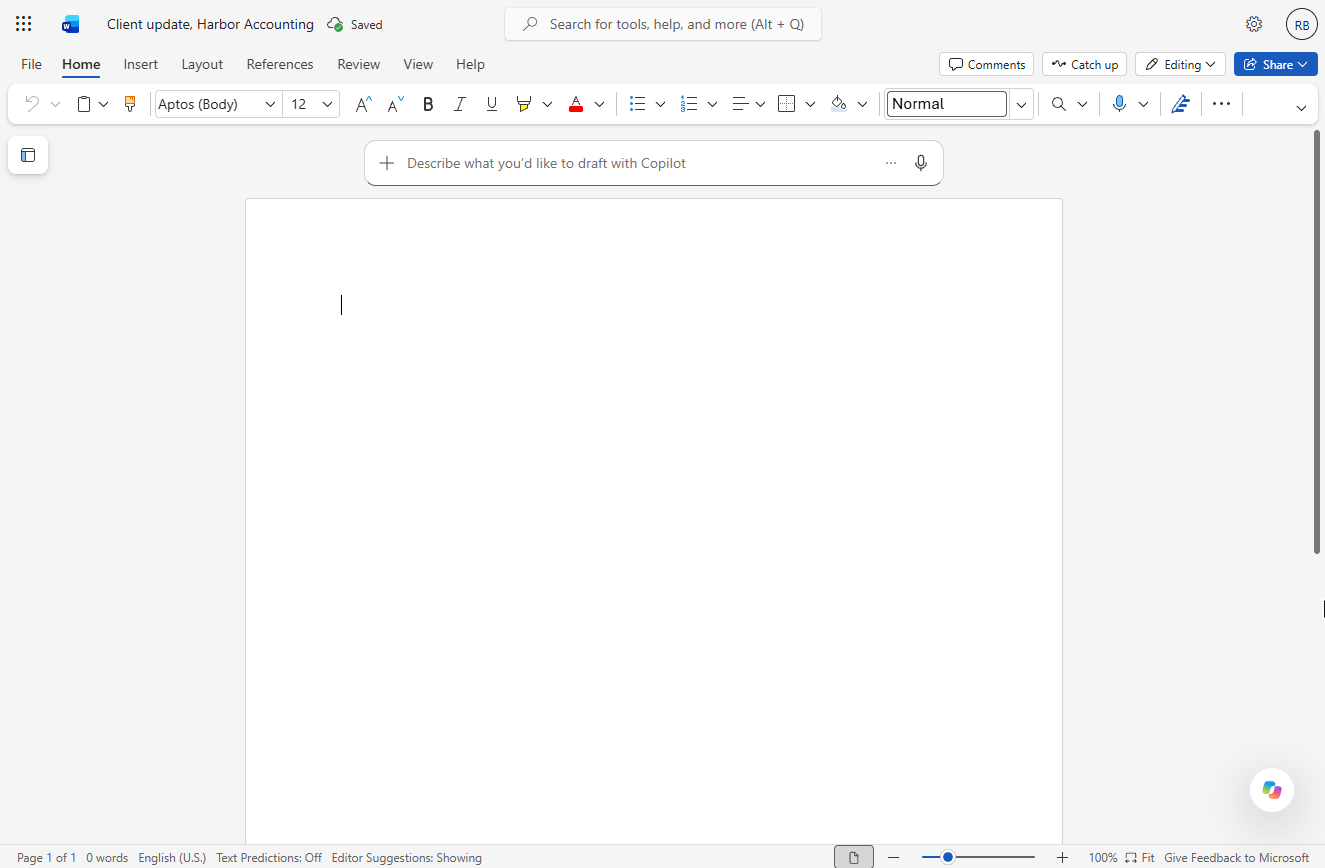Viewport: 1325px width, 868px height.
Task: Switch to the Insert tab
Action: point(141,64)
